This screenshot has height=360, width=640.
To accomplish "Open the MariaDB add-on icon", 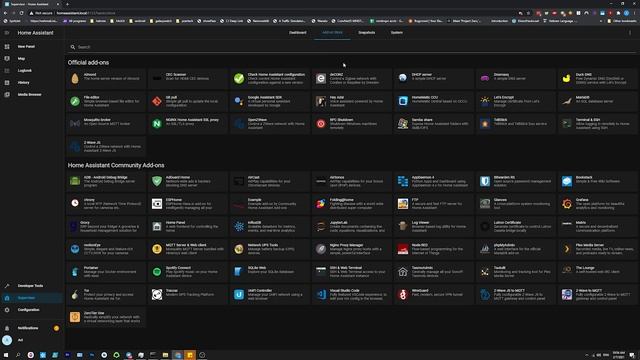I will (x=567, y=101).
